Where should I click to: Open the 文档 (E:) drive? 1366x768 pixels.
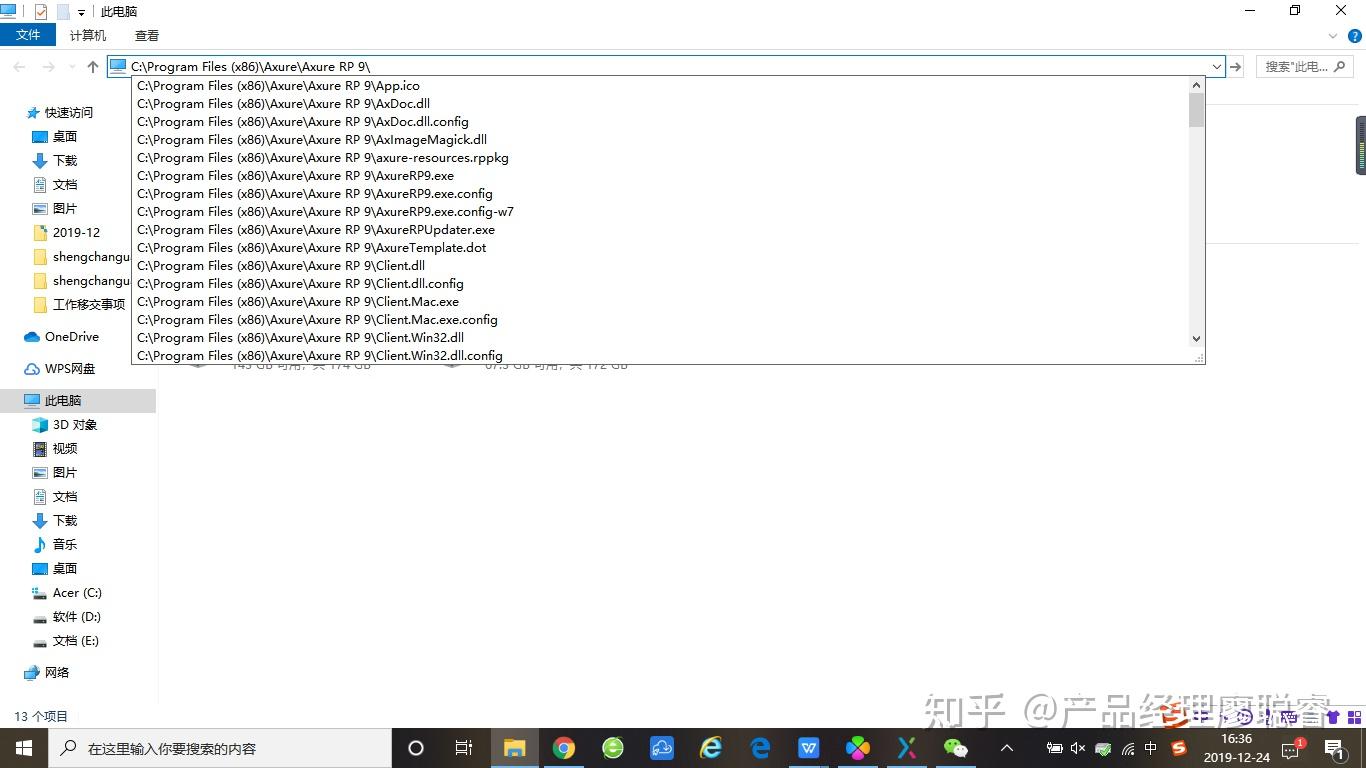click(x=76, y=641)
